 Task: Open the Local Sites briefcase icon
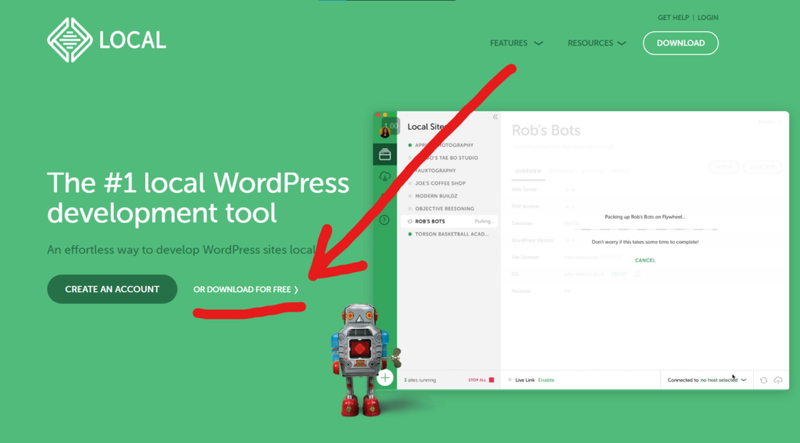point(385,154)
